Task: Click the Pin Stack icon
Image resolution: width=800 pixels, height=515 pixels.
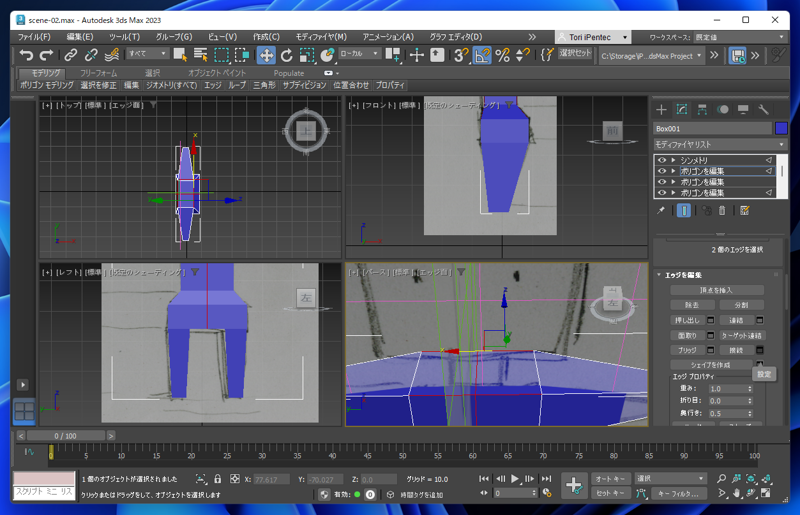Action: (x=661, y=210)
